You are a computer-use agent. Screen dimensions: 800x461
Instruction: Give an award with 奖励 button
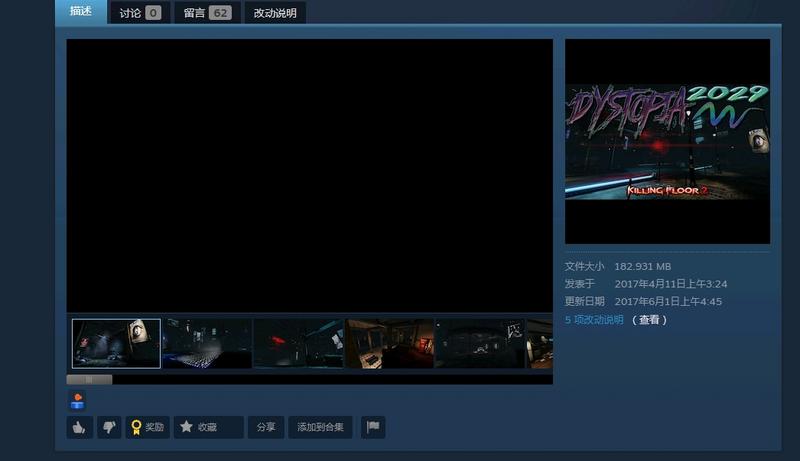[147, 427]
